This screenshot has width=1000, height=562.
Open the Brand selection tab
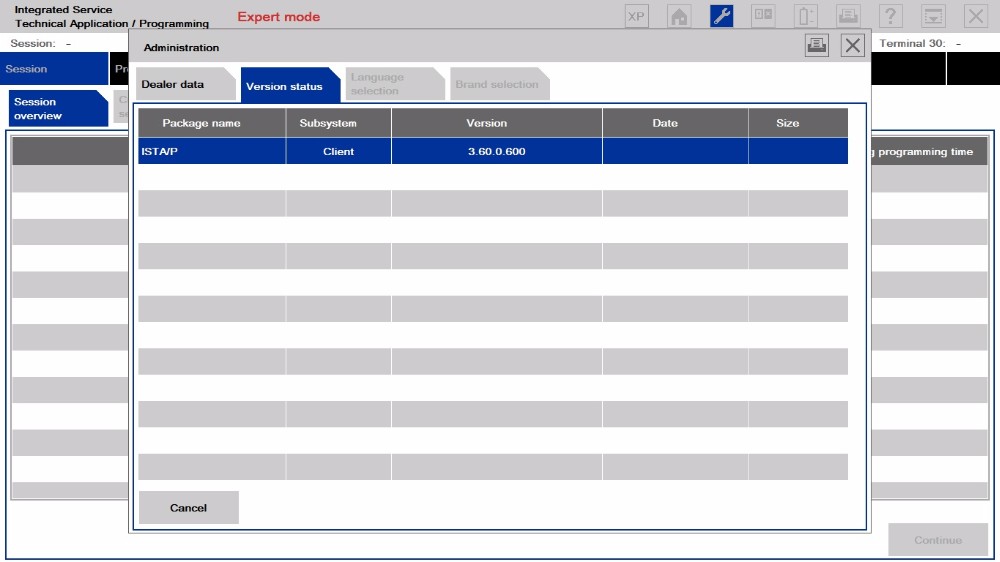497,84
